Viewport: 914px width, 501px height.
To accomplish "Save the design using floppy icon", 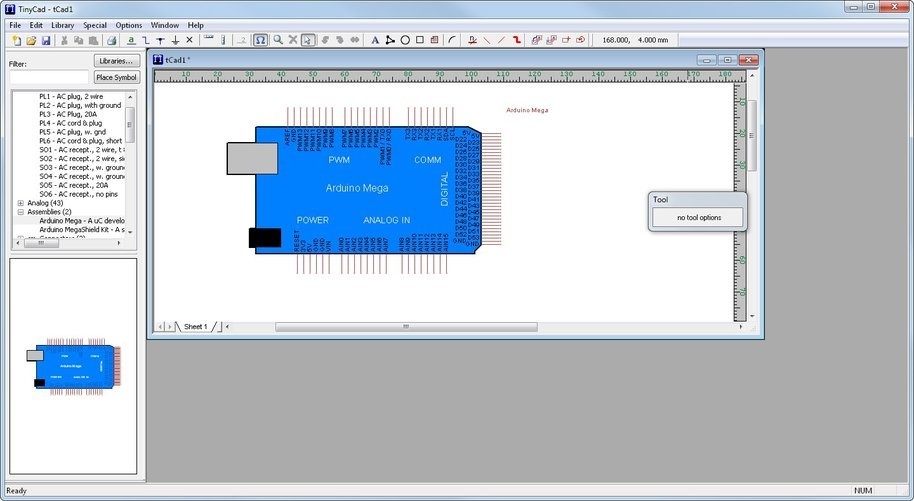I will [46, 40].
